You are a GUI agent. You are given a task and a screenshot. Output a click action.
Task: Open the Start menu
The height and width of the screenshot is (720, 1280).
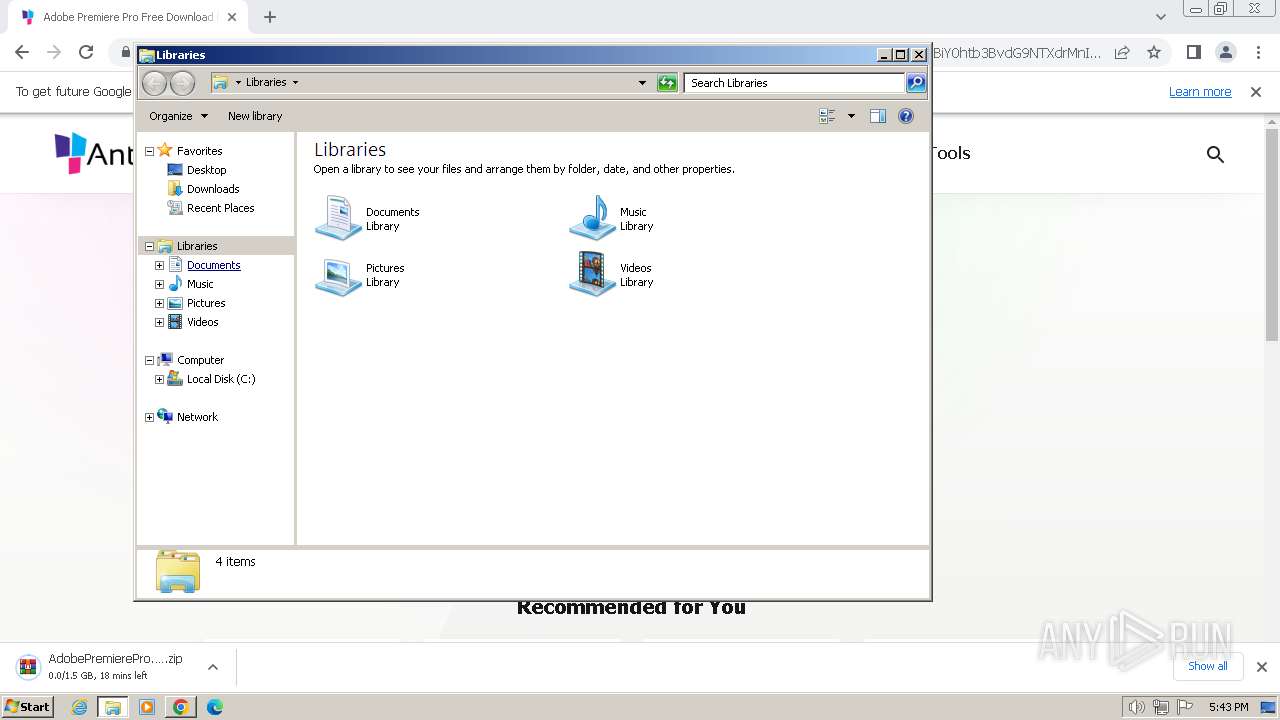pos(28,706)
